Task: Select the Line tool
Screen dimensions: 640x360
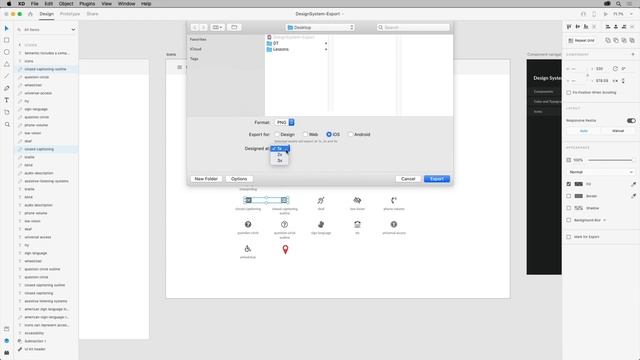Action: [7, 76]
